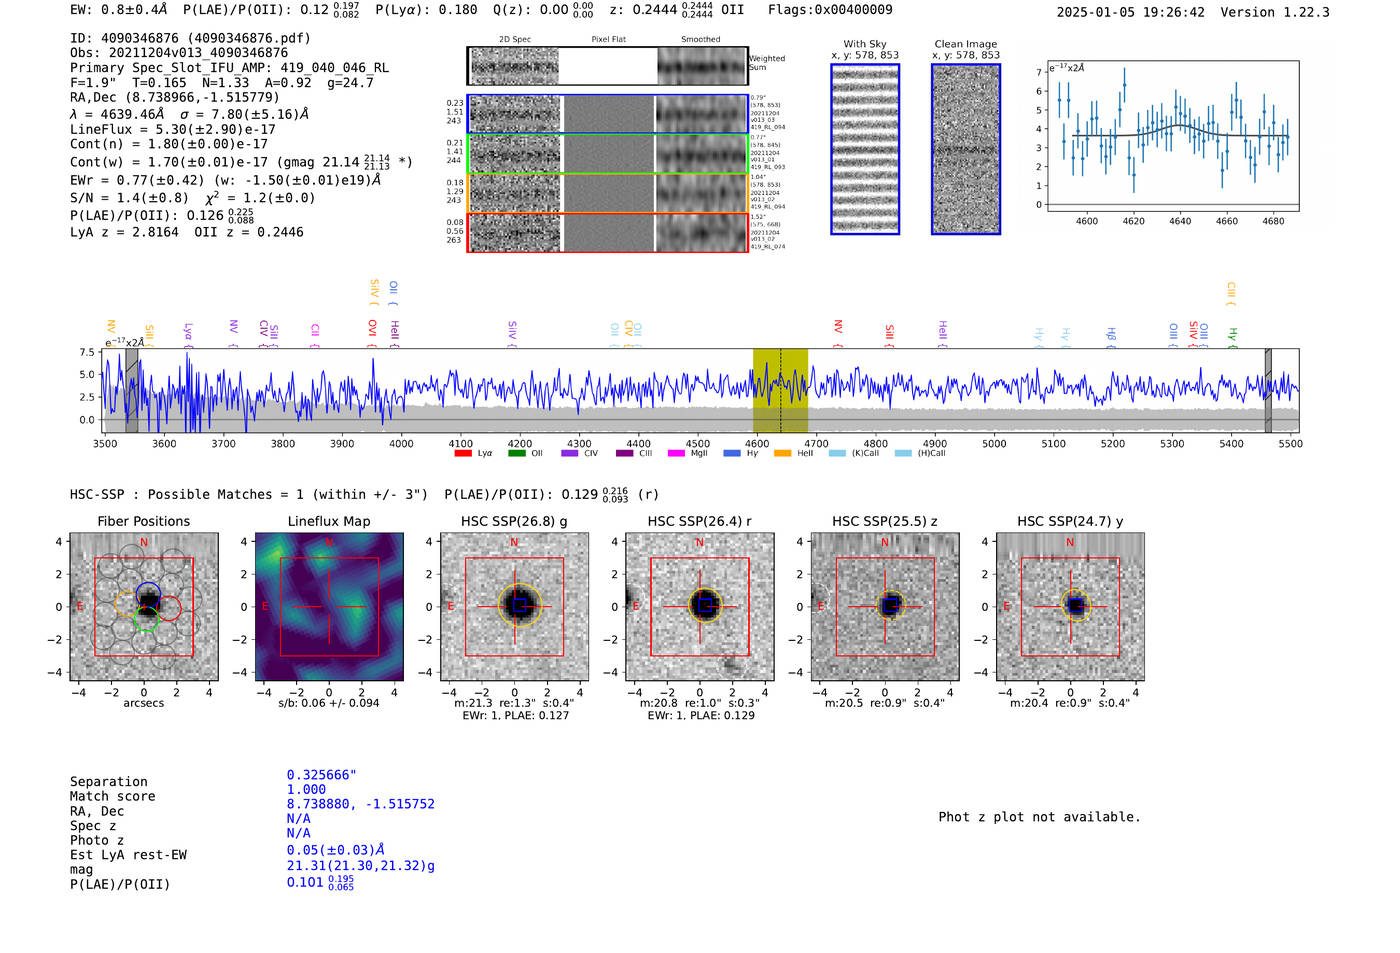1400x953 pixels.
Task: Select the green-outlined fiber 2D spectrum row
Action: [607, 154]
